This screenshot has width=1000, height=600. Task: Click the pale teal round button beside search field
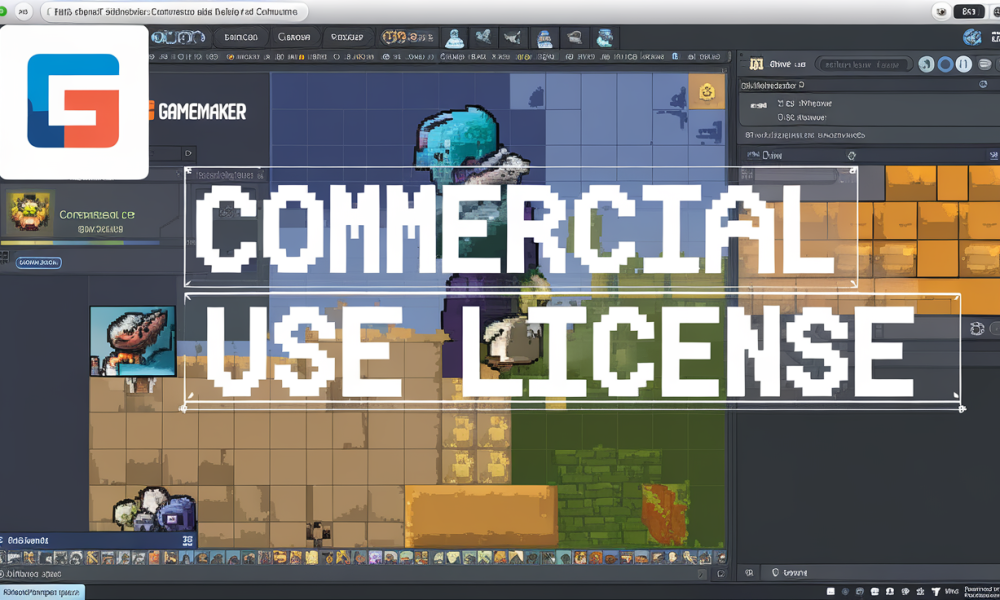click(926, 64)
